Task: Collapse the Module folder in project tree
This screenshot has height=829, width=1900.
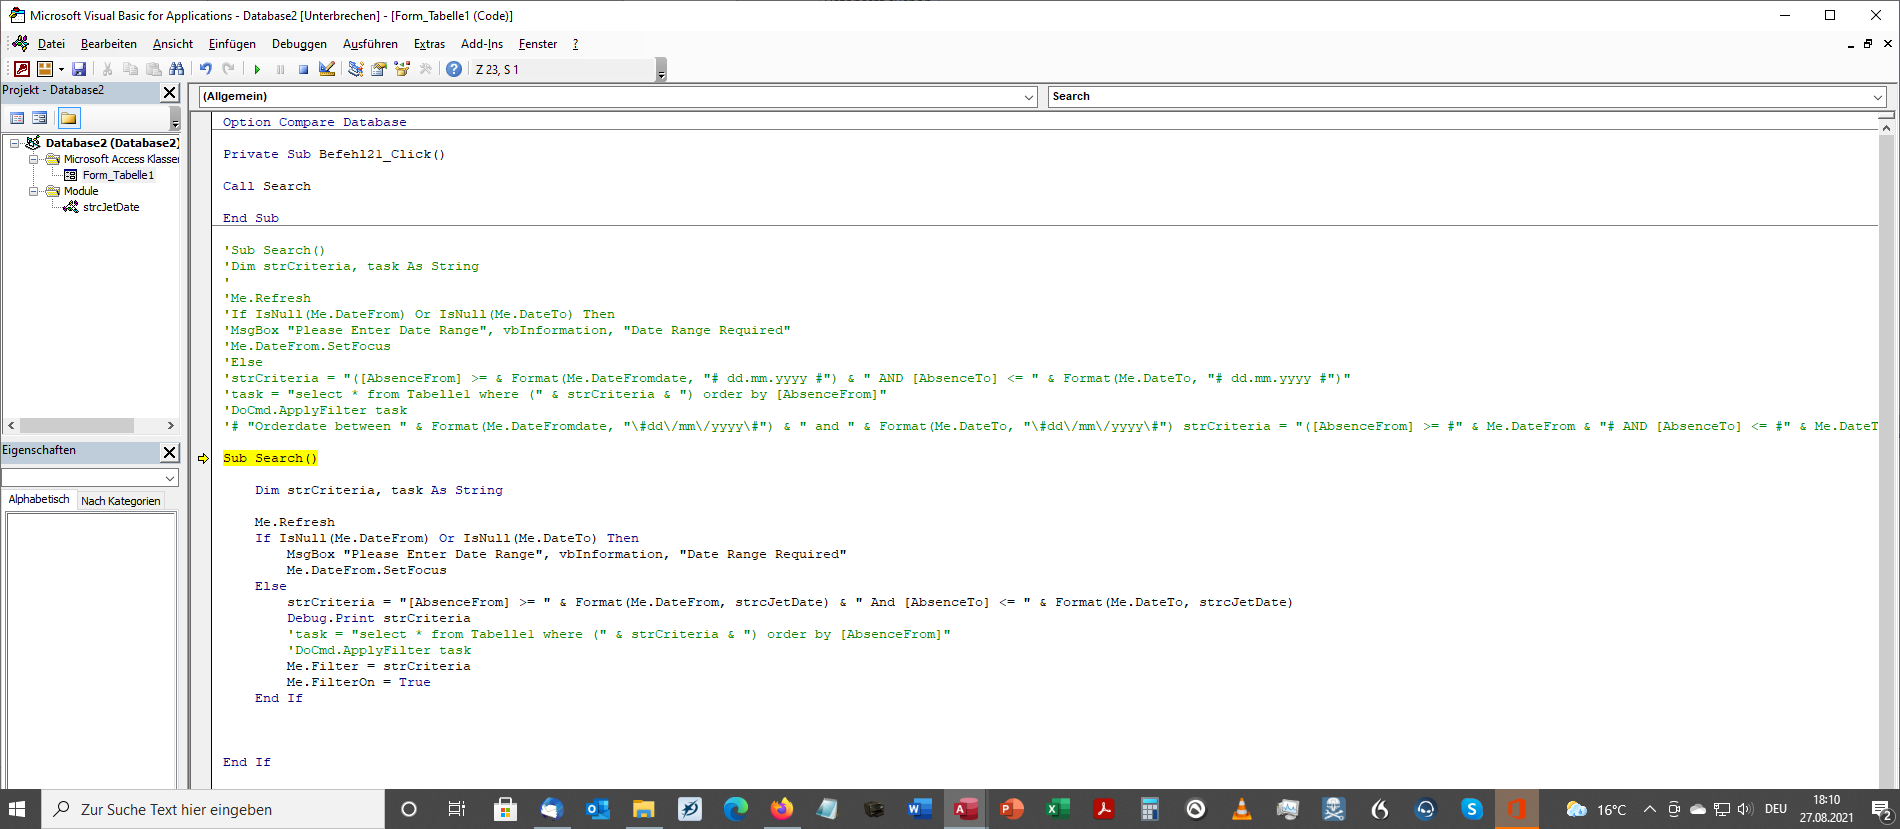Action: [33, 191]
